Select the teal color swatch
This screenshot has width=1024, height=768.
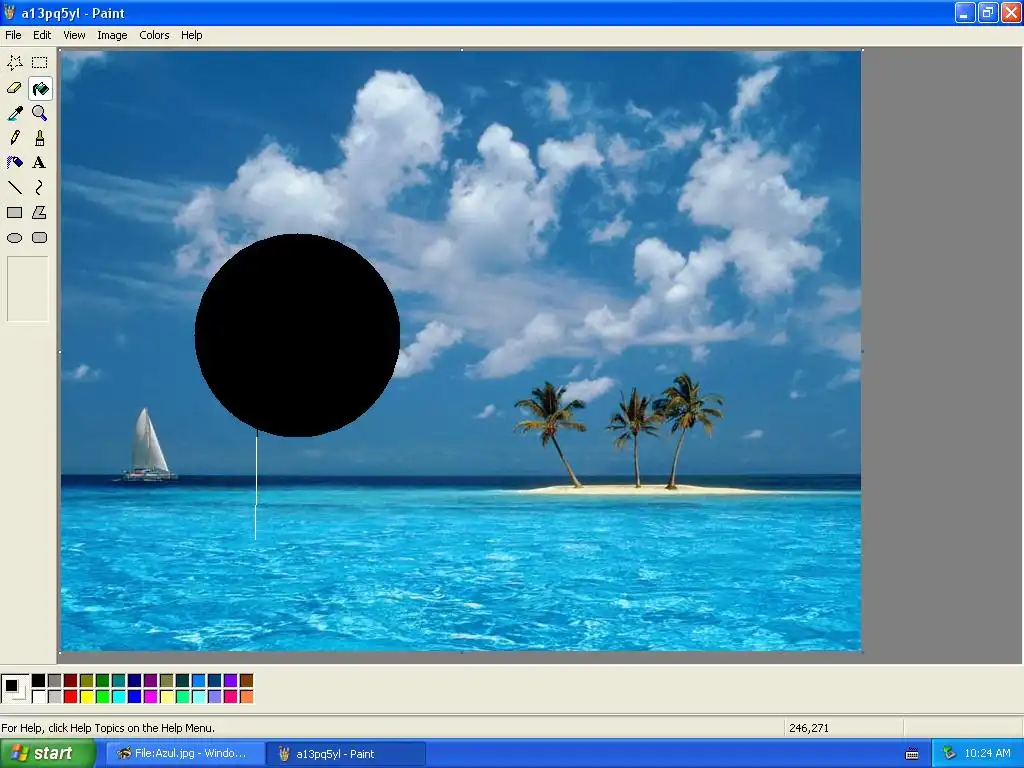[x=119, y=680]
